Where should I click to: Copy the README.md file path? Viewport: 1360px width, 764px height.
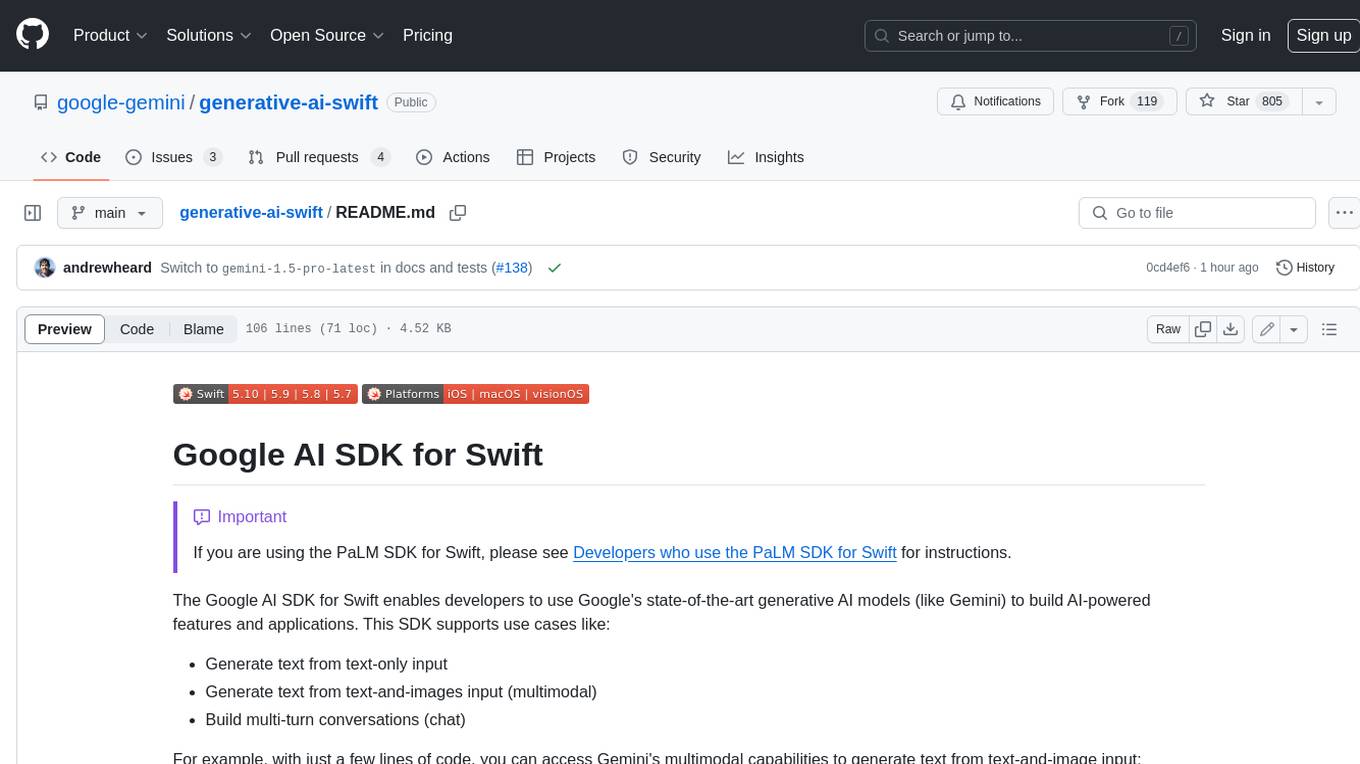click(x=458, y=213)
